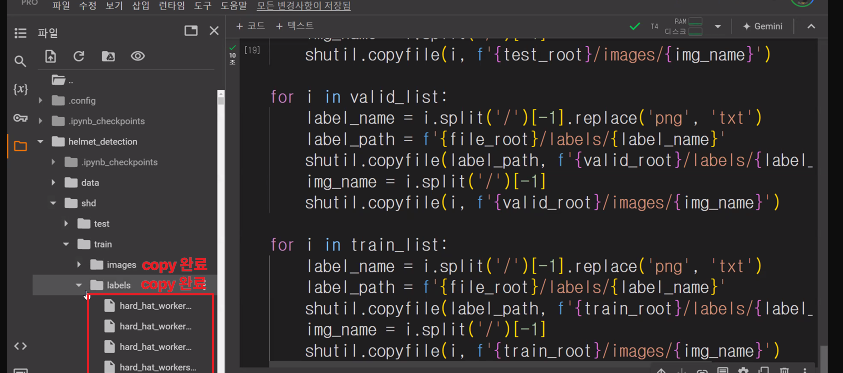Go up with the '..' folder
The height and width of the screenshot is (373, 843).
pos(62,80)
